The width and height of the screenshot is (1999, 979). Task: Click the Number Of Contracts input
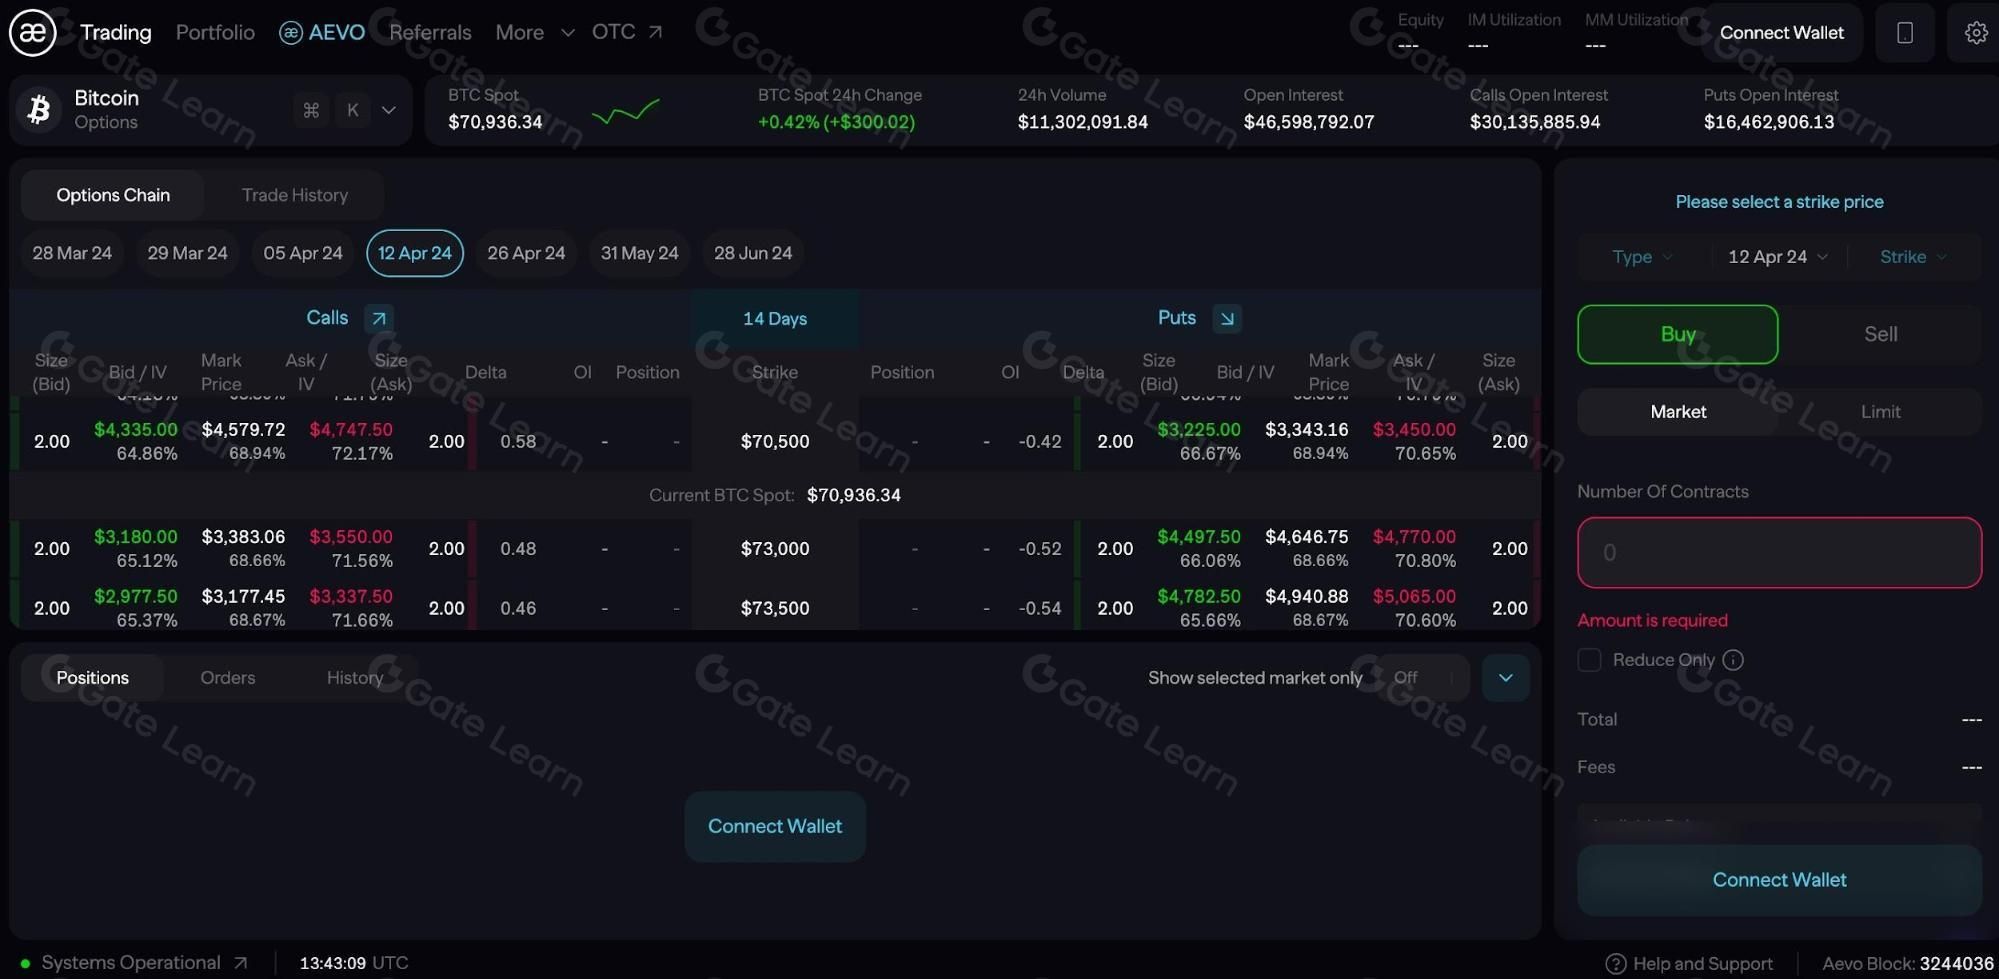pos(1780,553)
